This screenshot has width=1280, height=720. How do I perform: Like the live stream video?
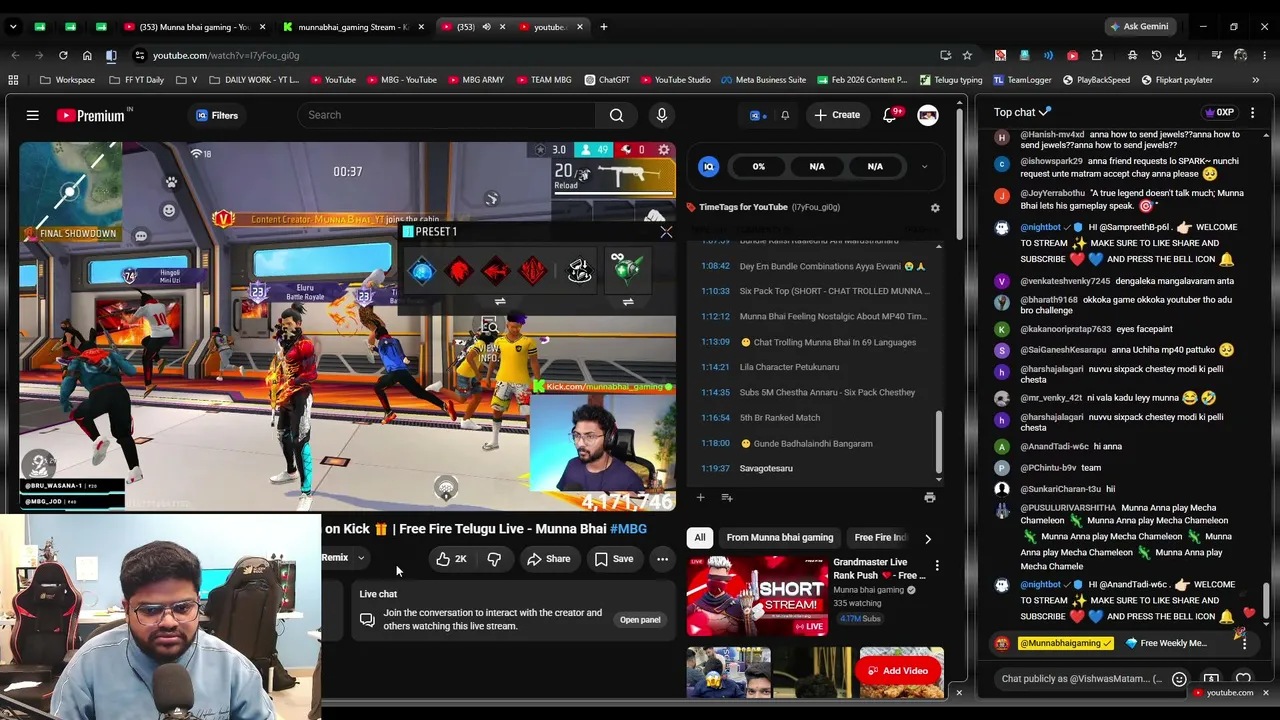coord(452,559)
